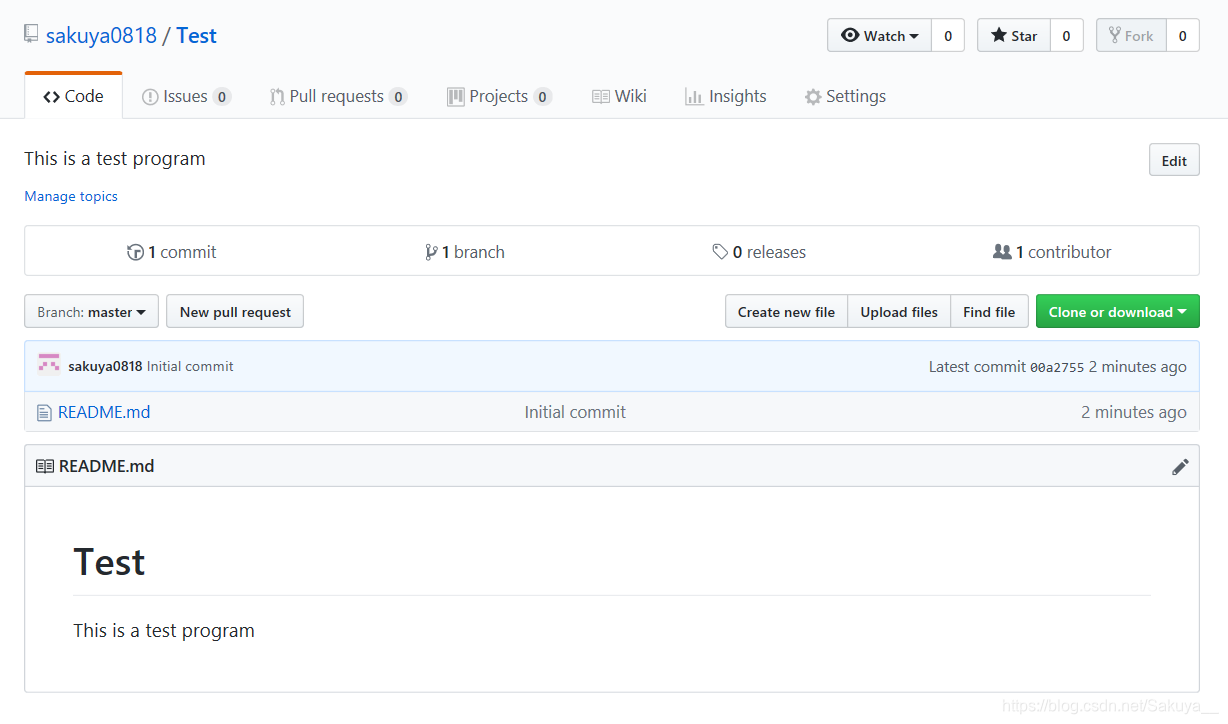
Task: Click the history clock icon beside 1 commit
Action: pyautogui.click(x=135, y=252)
